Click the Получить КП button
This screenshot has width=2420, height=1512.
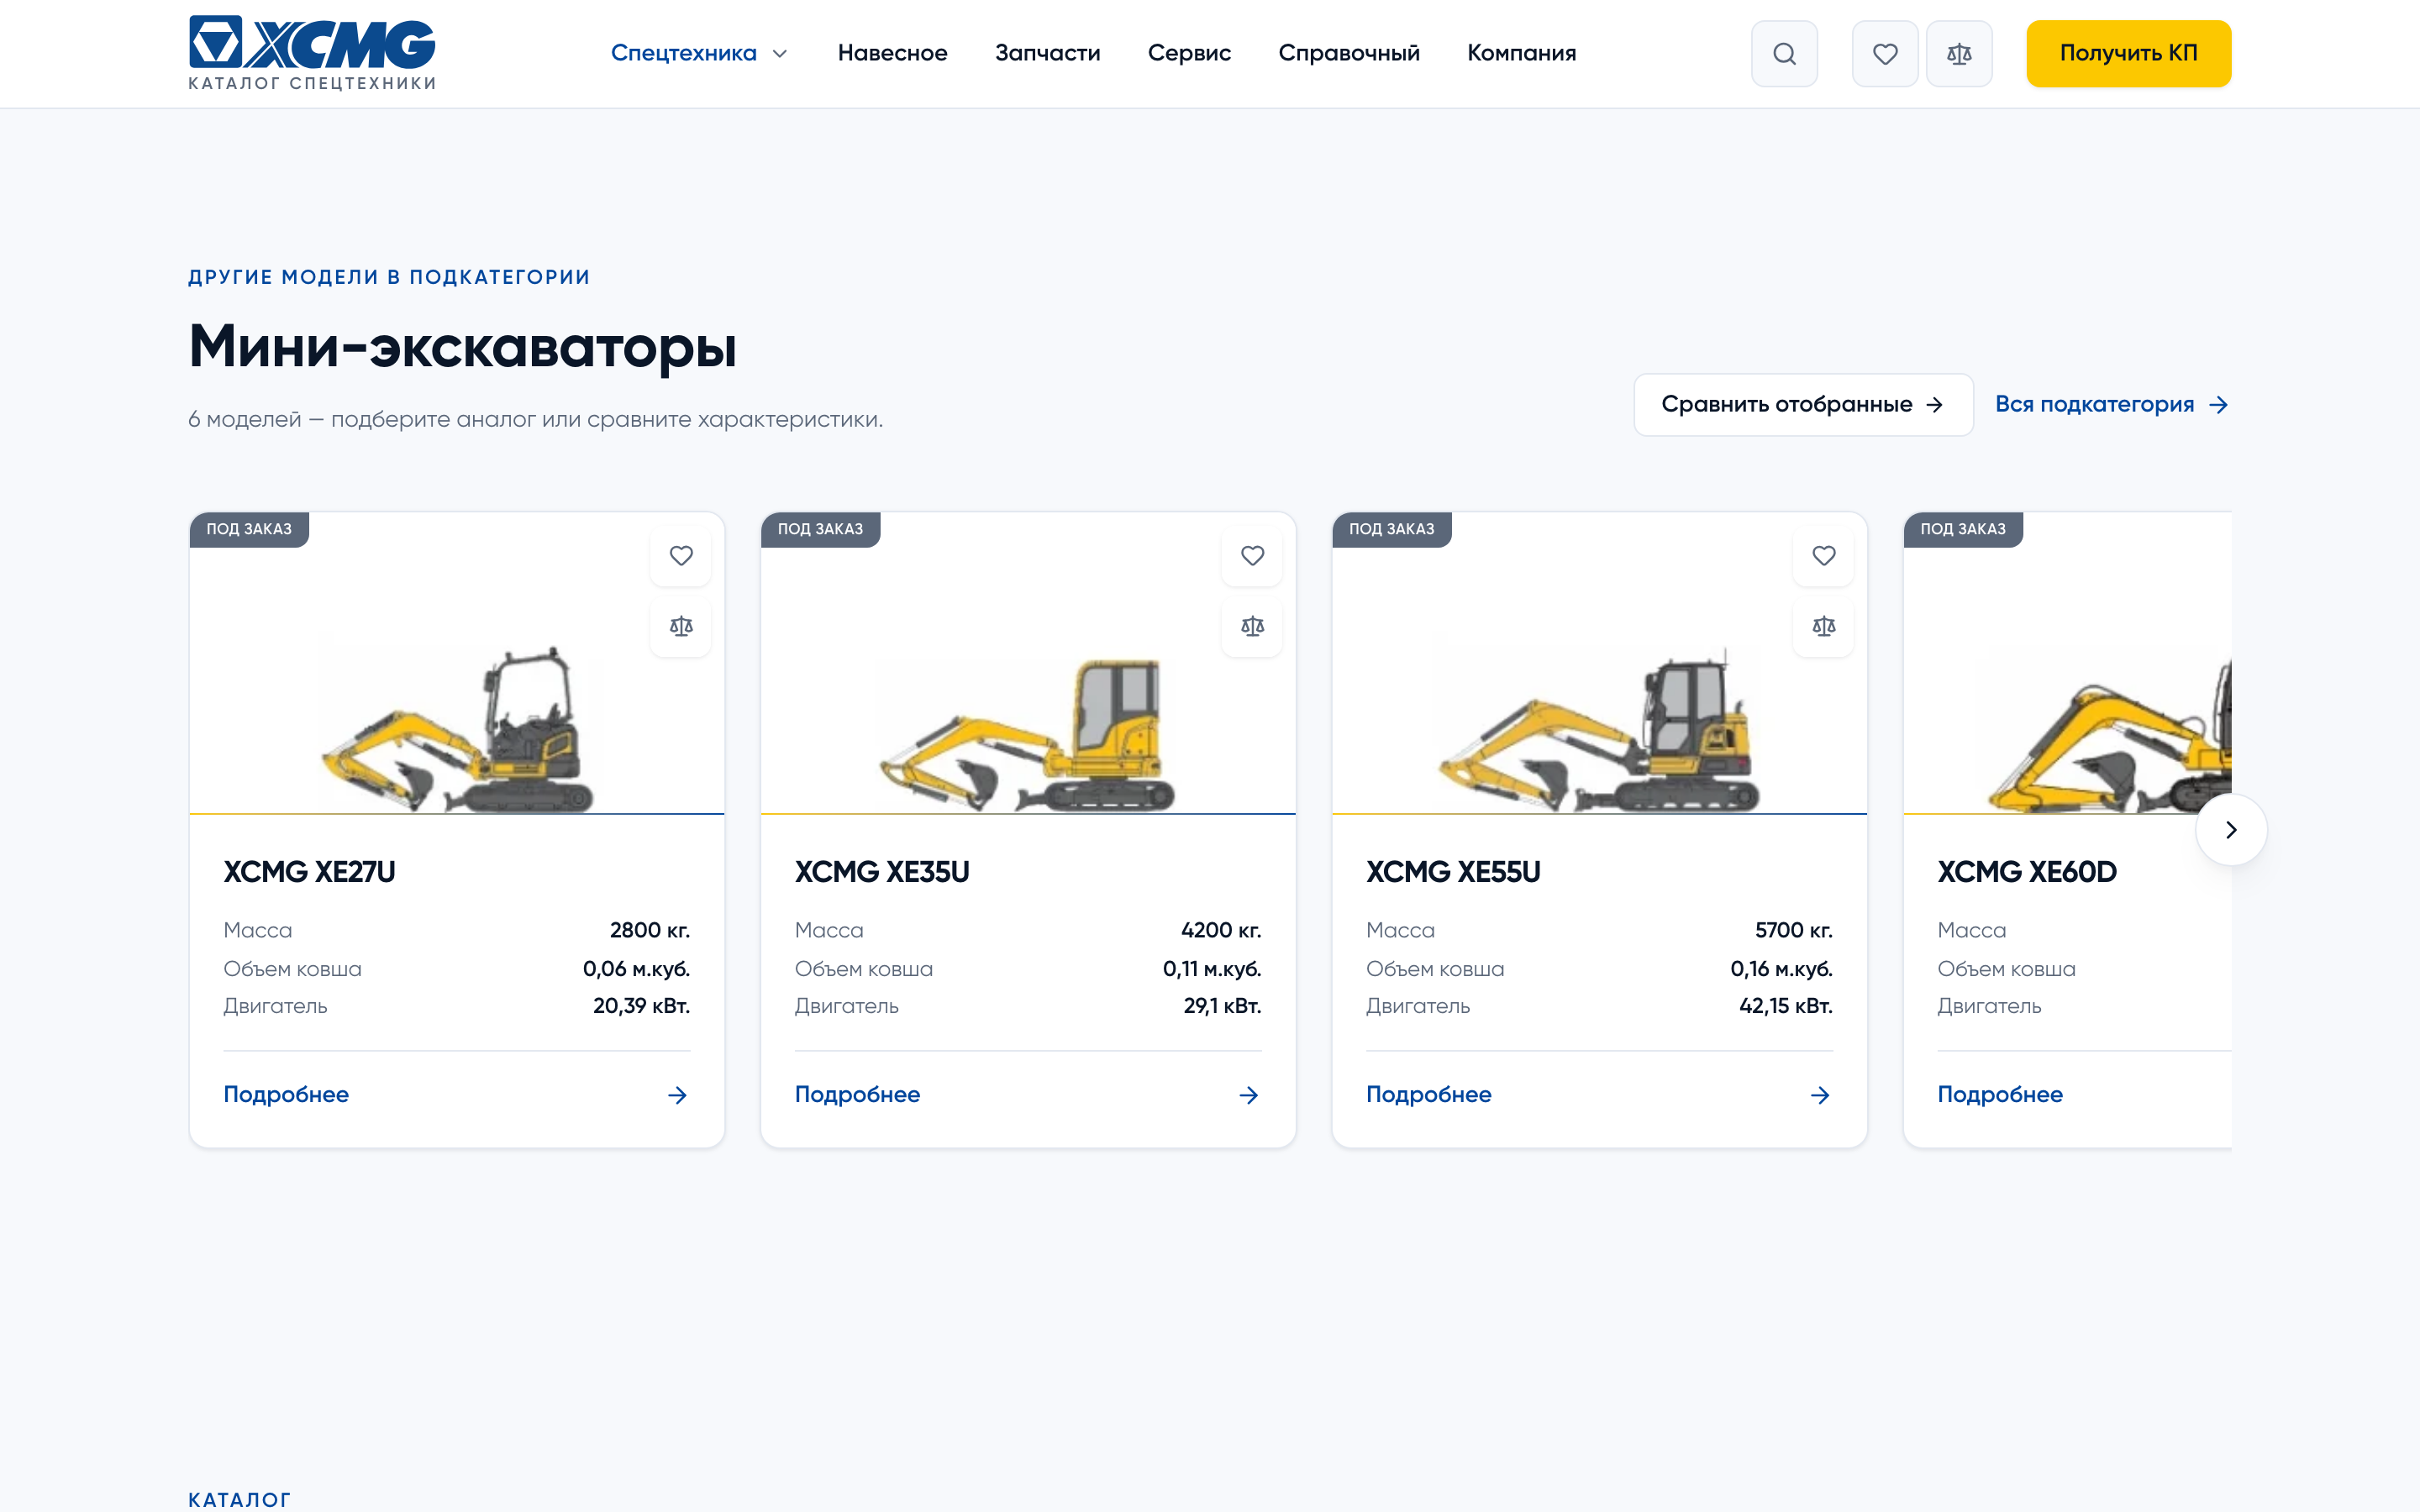point(2128,54)
